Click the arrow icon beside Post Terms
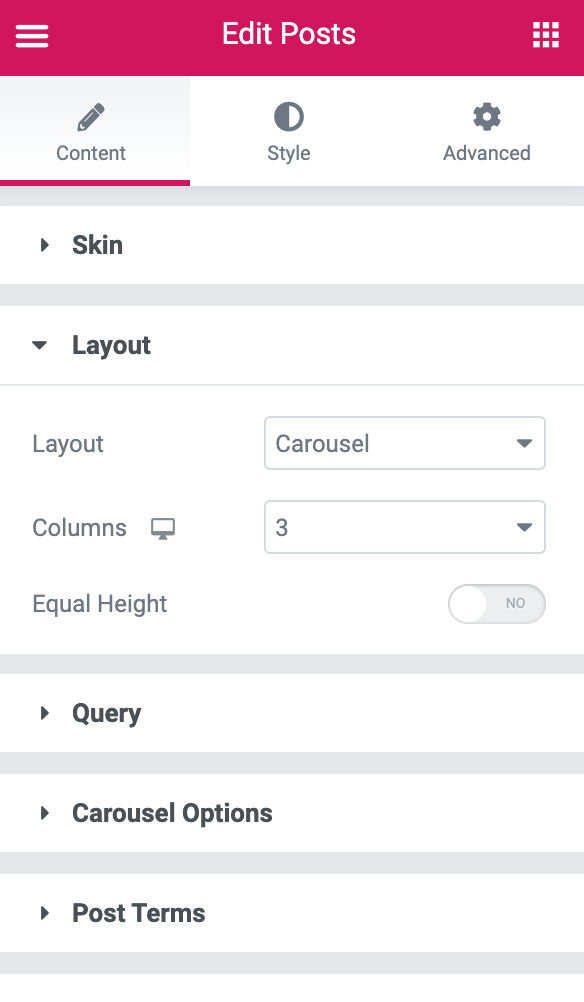 pos(44,913)
